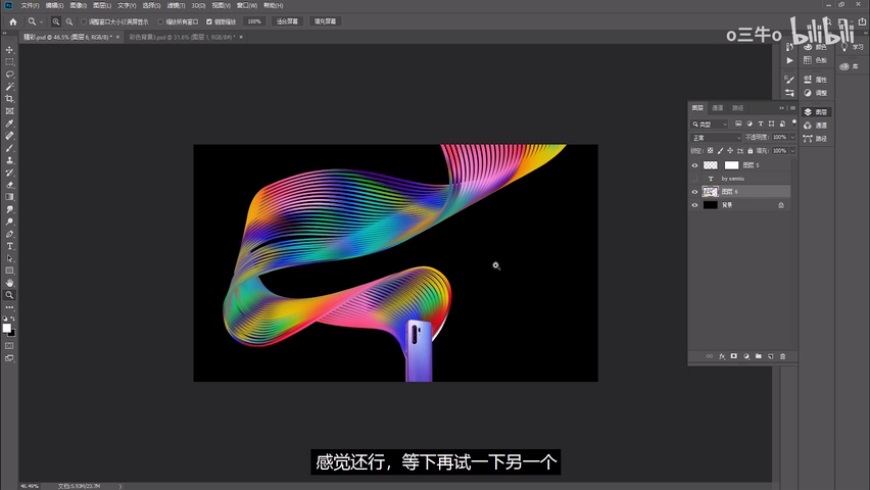Toggle Quick Mask mode icon
870x490 pixels.
9,346
